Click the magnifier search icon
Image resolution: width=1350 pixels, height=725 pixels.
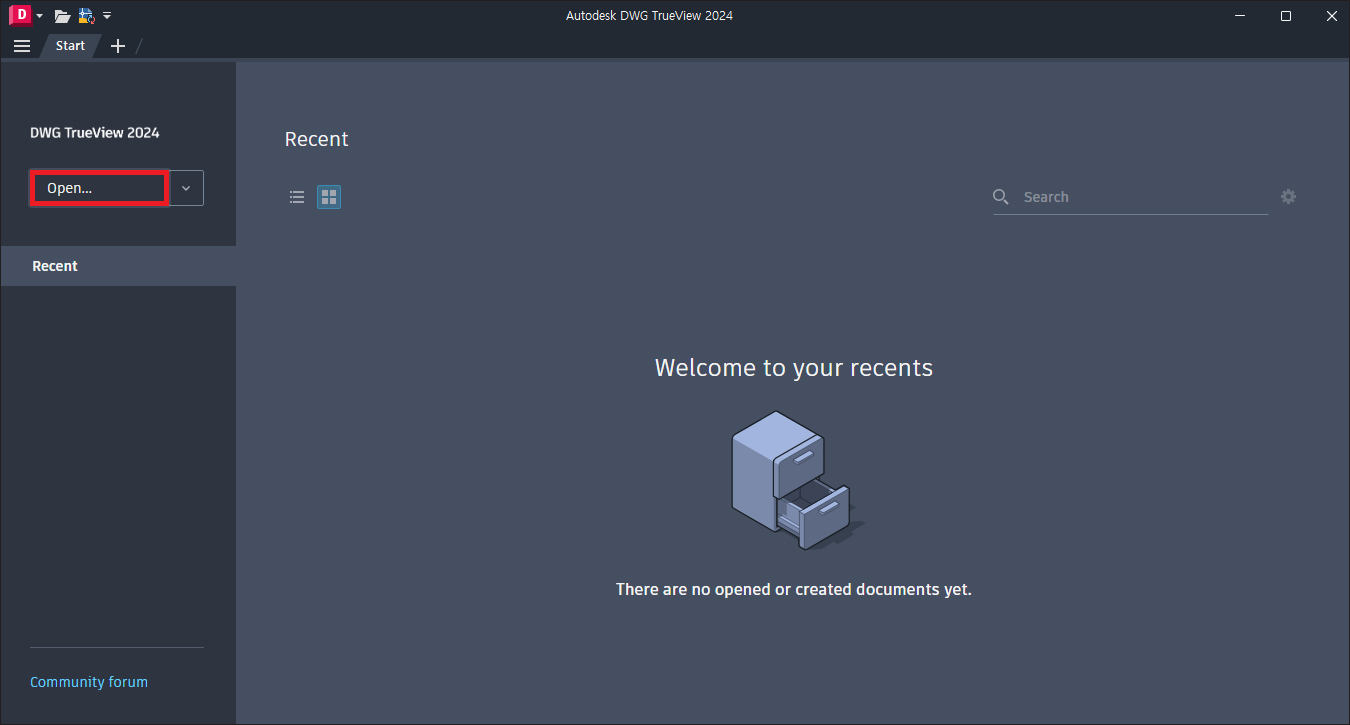pyautogui.click(x=1001, y=197)
